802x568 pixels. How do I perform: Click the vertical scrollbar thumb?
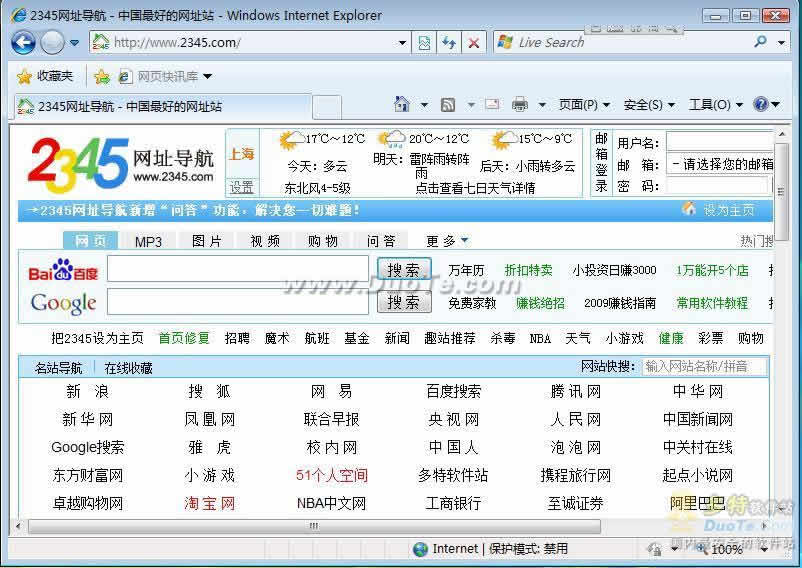pos(781,192)
